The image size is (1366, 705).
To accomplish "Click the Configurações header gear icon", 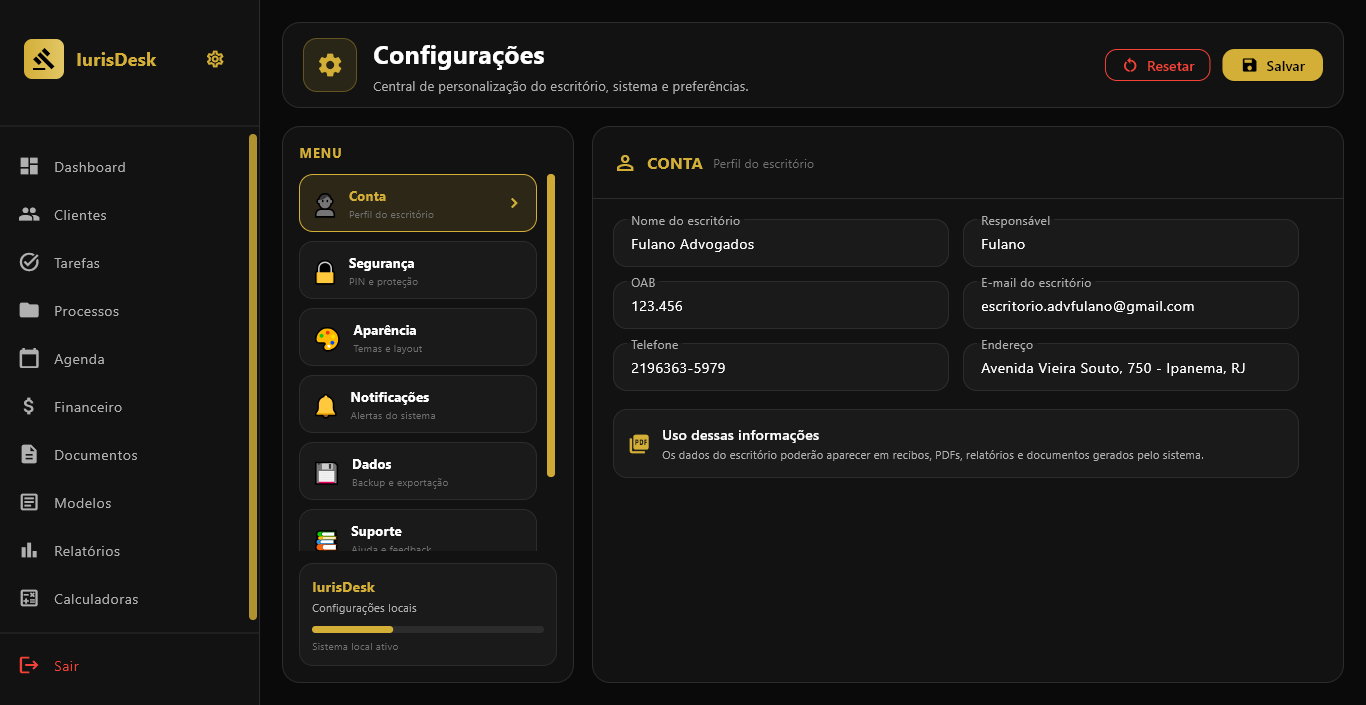I will [330, 65].
